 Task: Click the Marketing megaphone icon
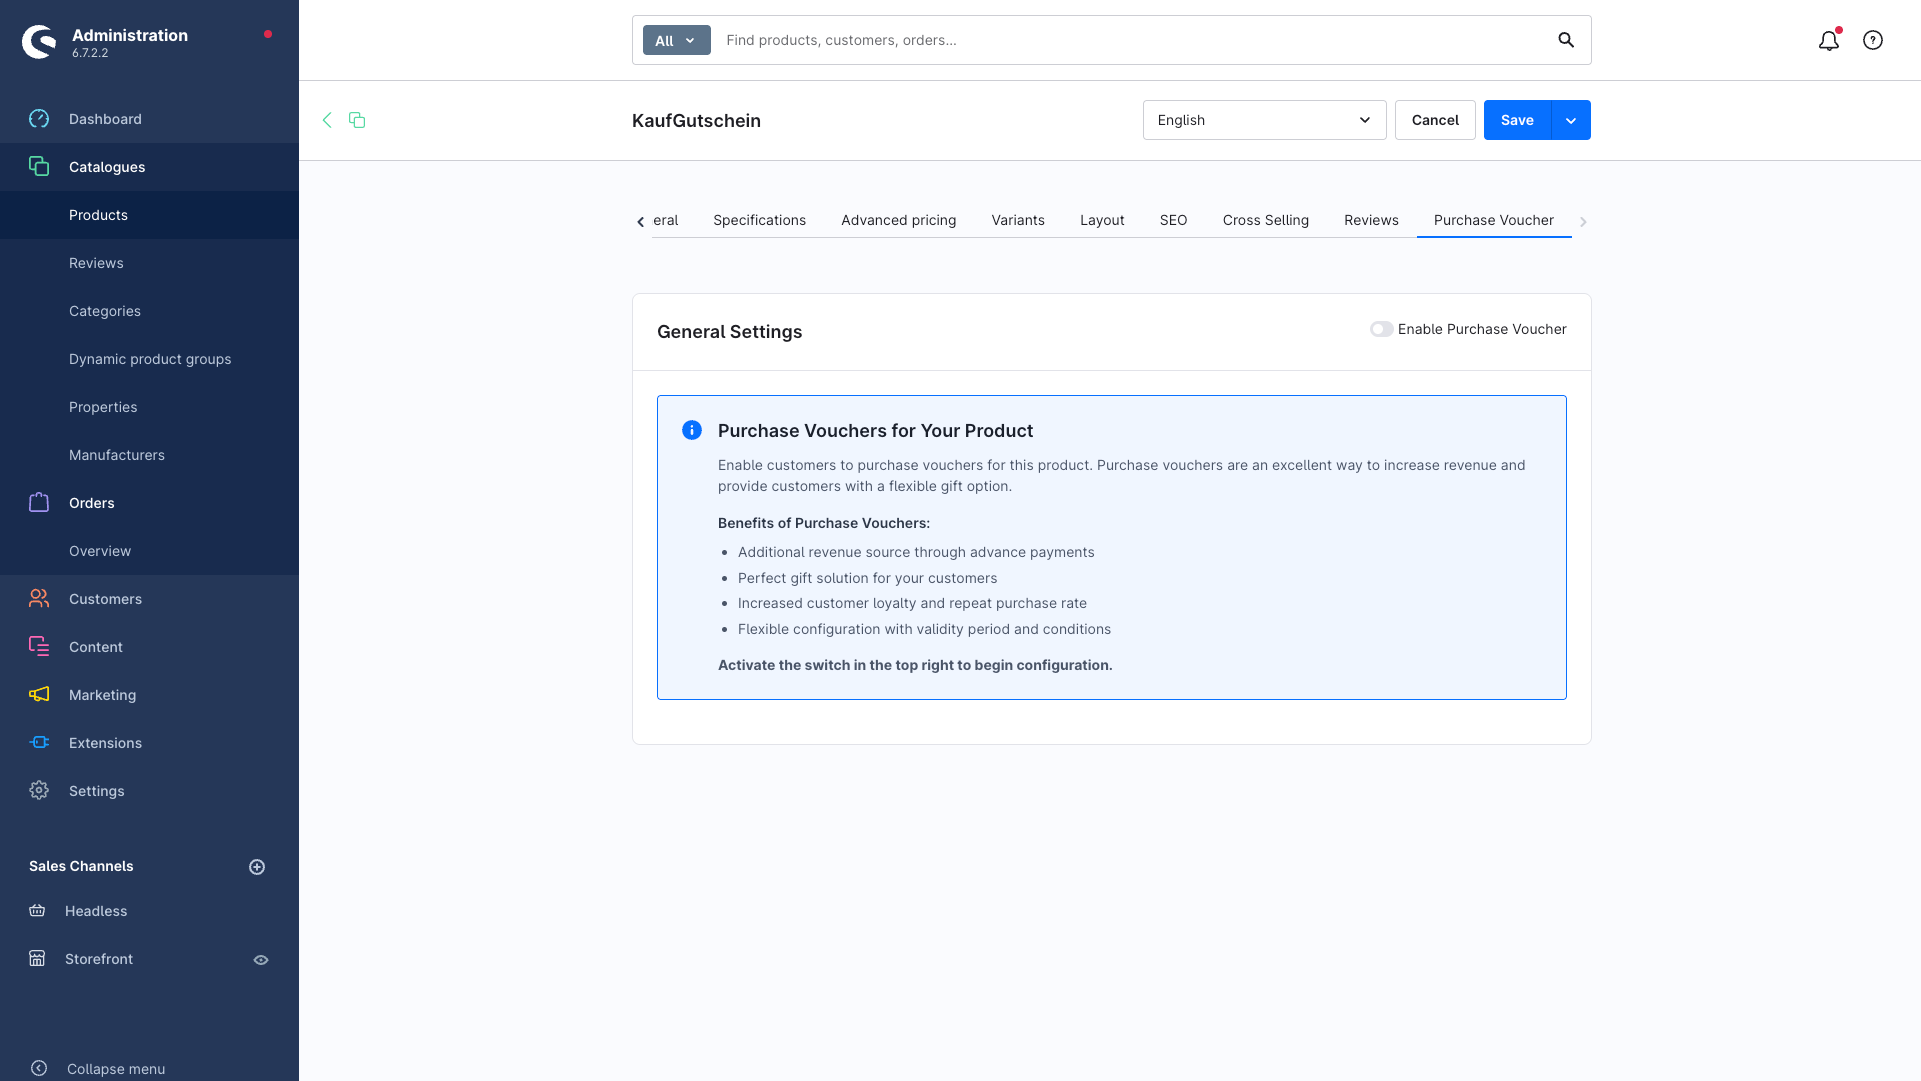39,694
